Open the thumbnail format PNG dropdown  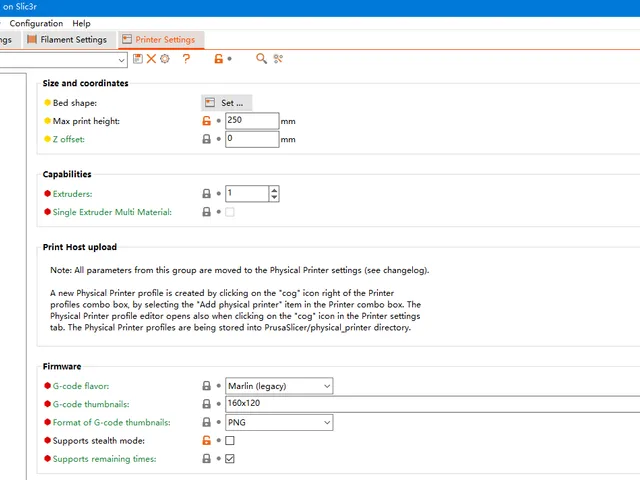coord(279,422)
